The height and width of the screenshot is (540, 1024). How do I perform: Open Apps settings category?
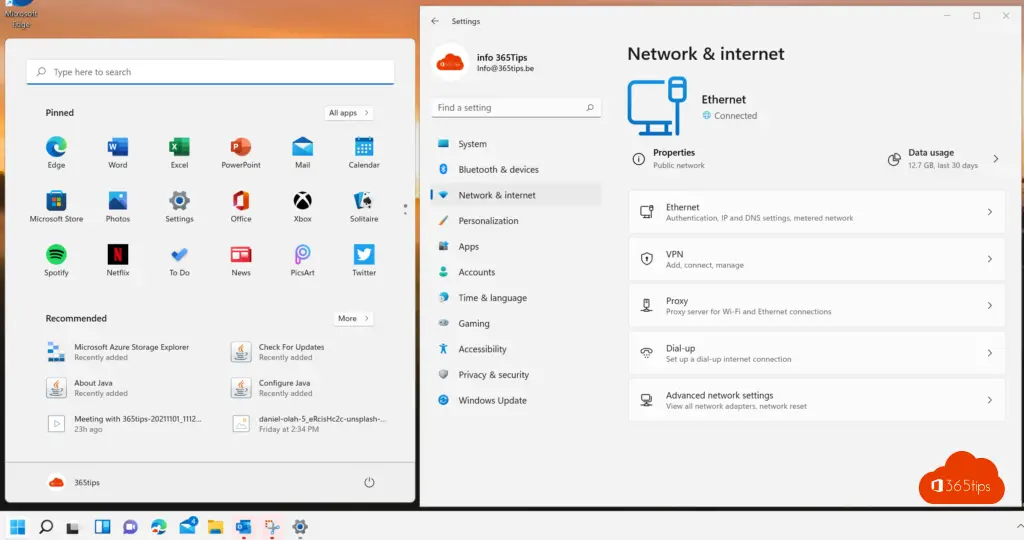pyautogui.click(x=516, y=246)
